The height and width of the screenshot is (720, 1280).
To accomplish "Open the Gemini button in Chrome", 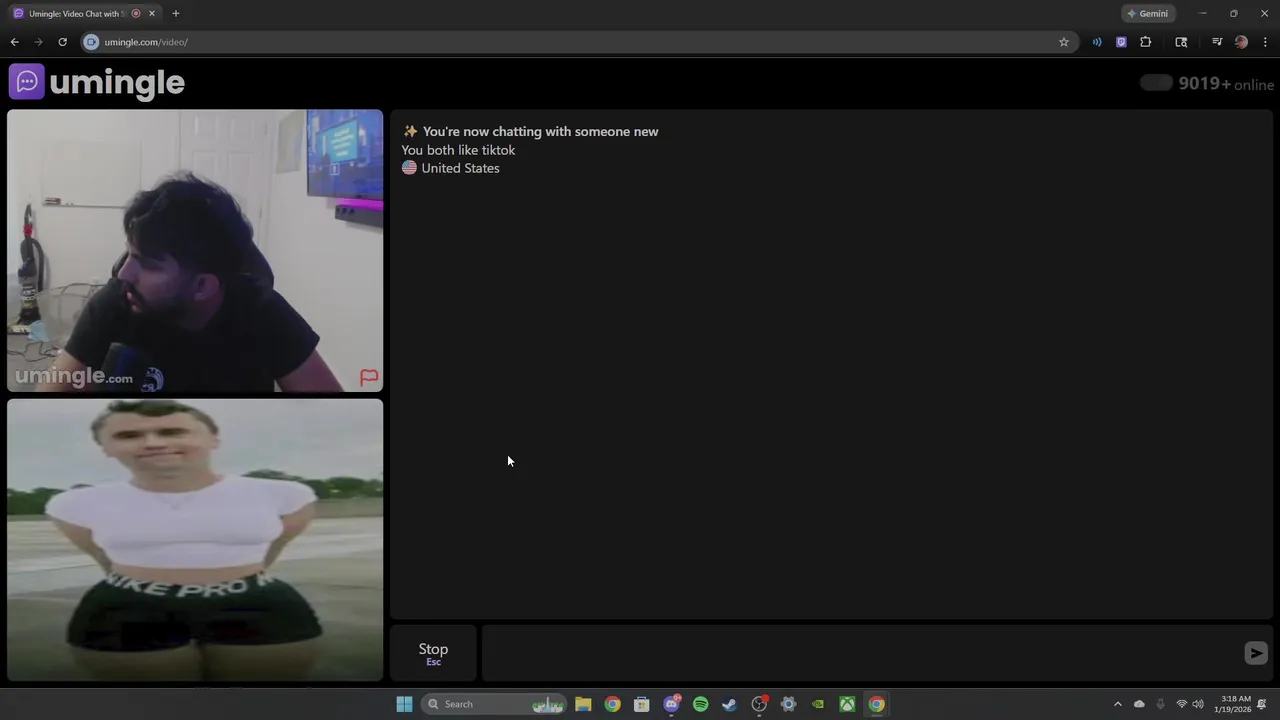I will point(1147,14).
